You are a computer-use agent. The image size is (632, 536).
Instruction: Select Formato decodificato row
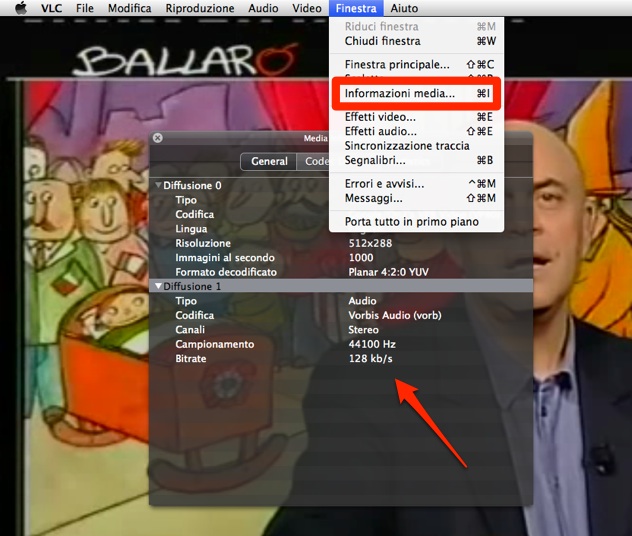(341, 272)
